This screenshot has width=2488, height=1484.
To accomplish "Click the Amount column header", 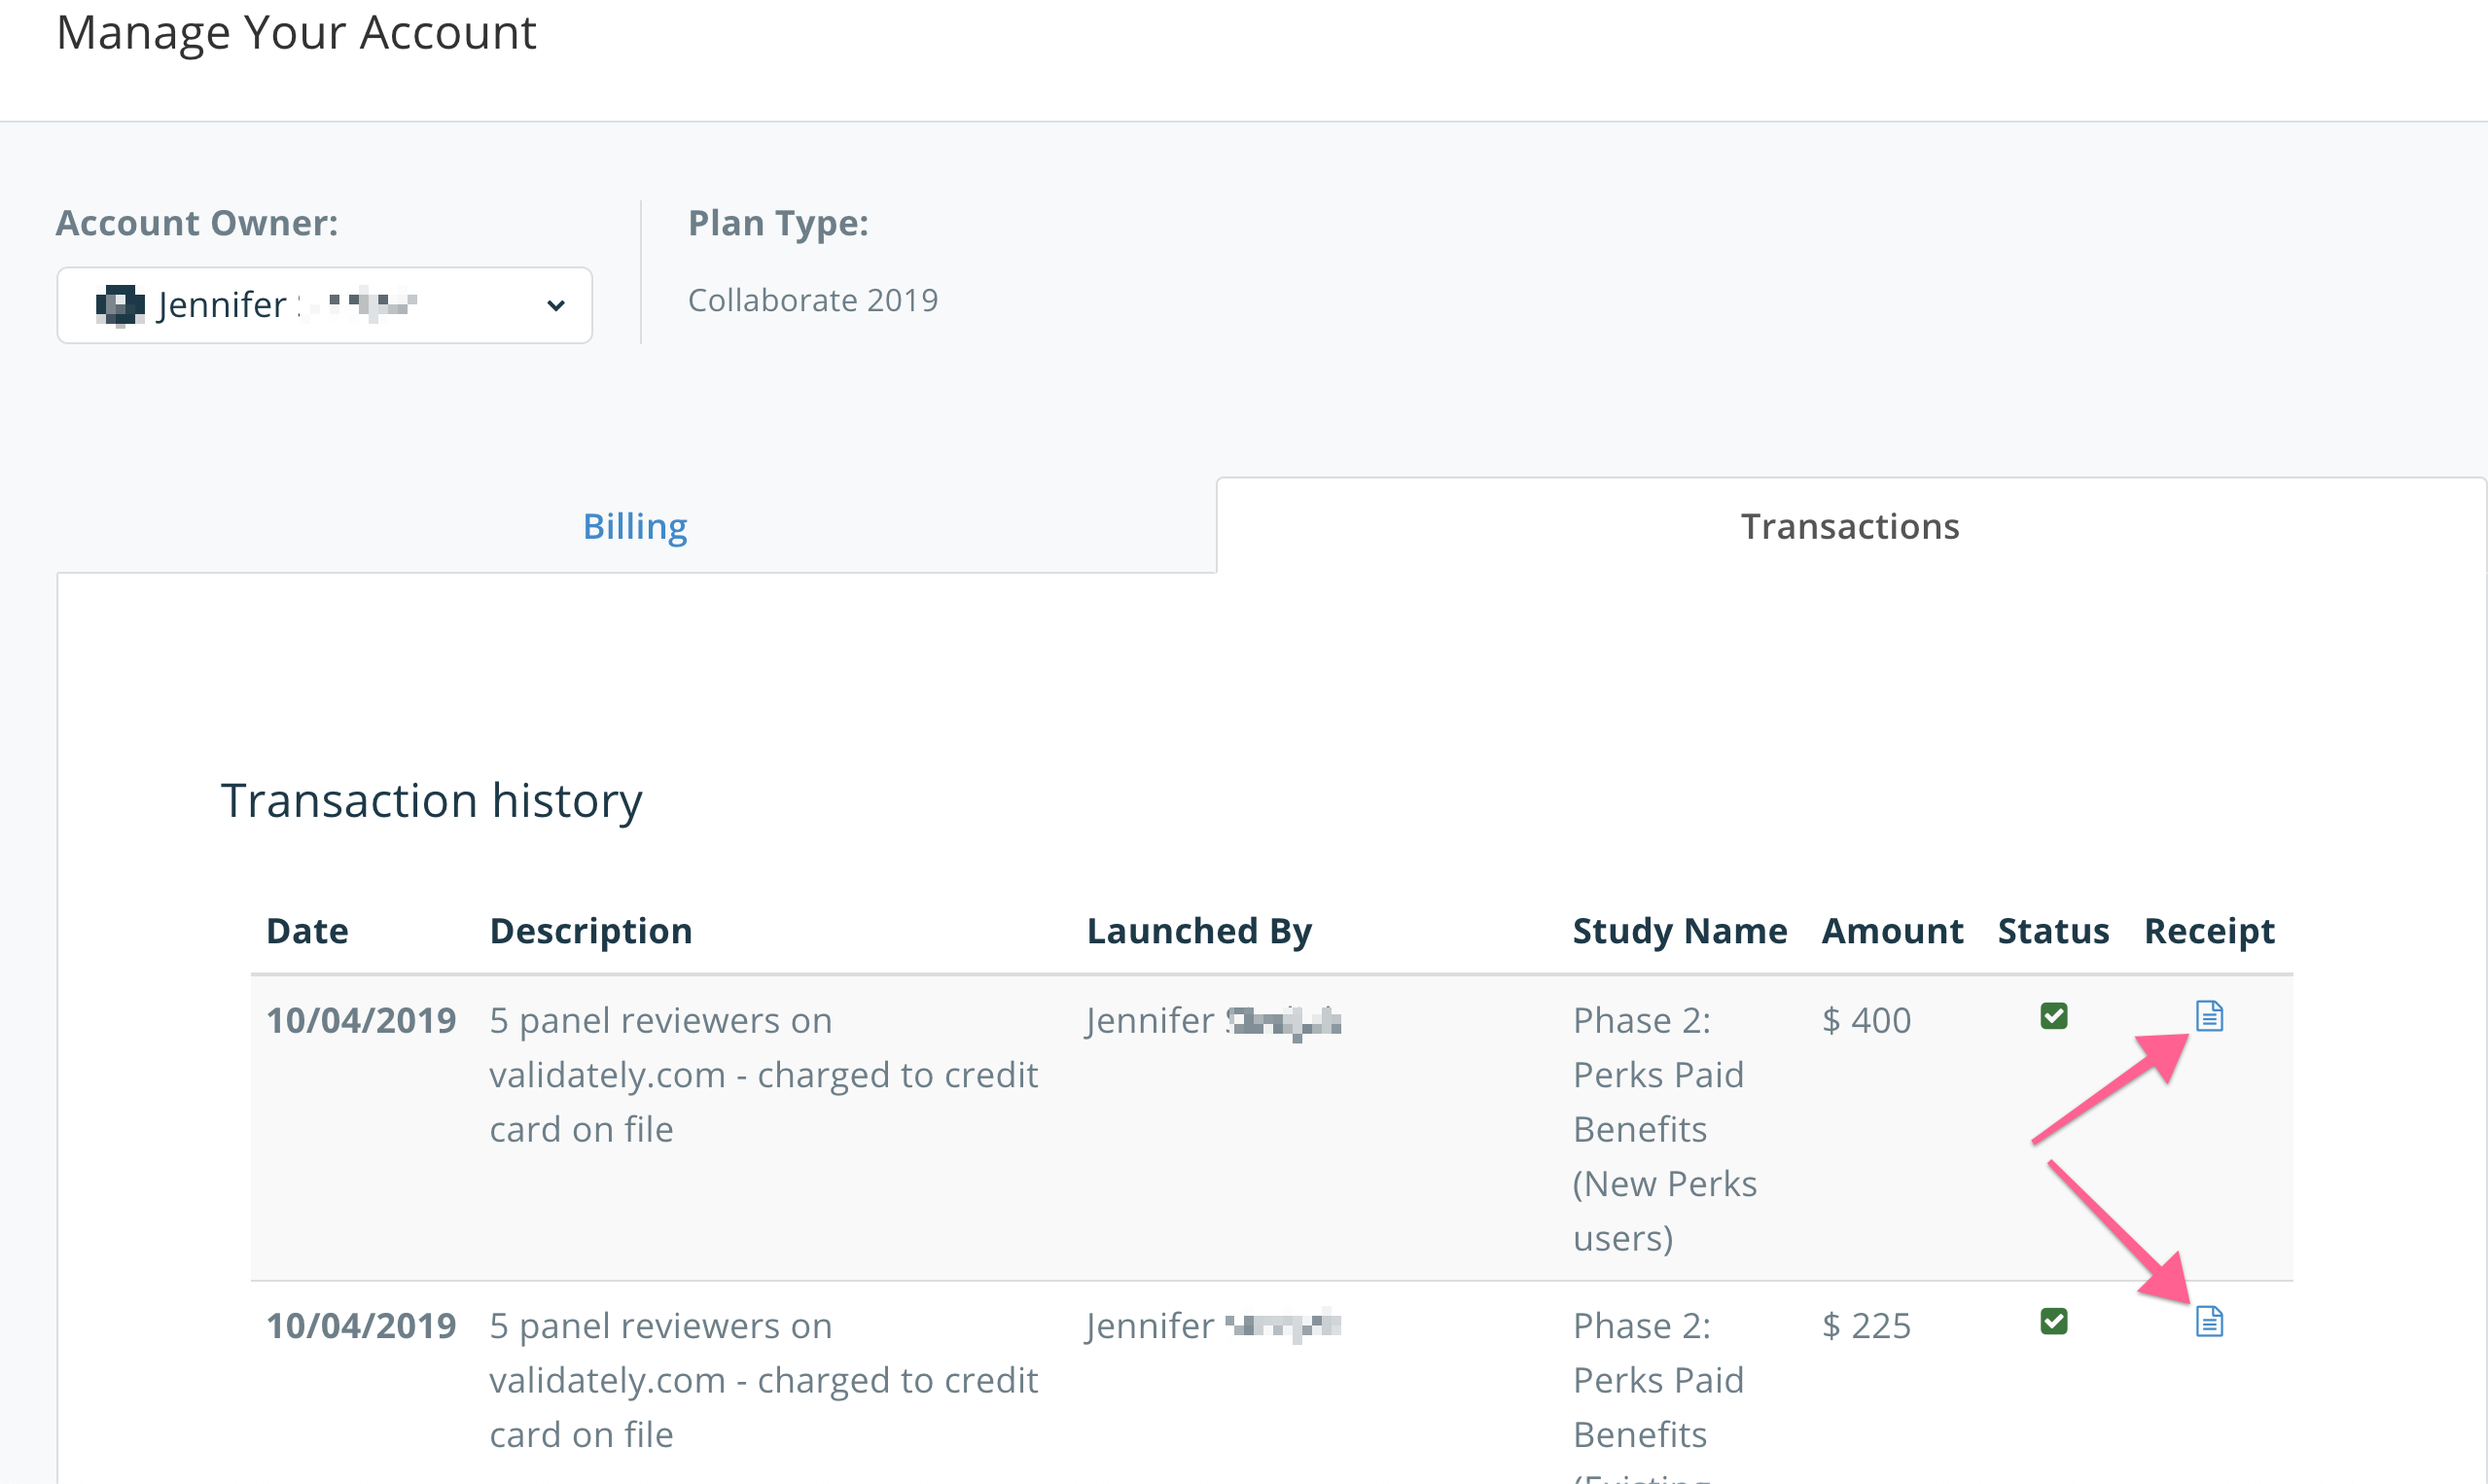I will (1892, 931).
